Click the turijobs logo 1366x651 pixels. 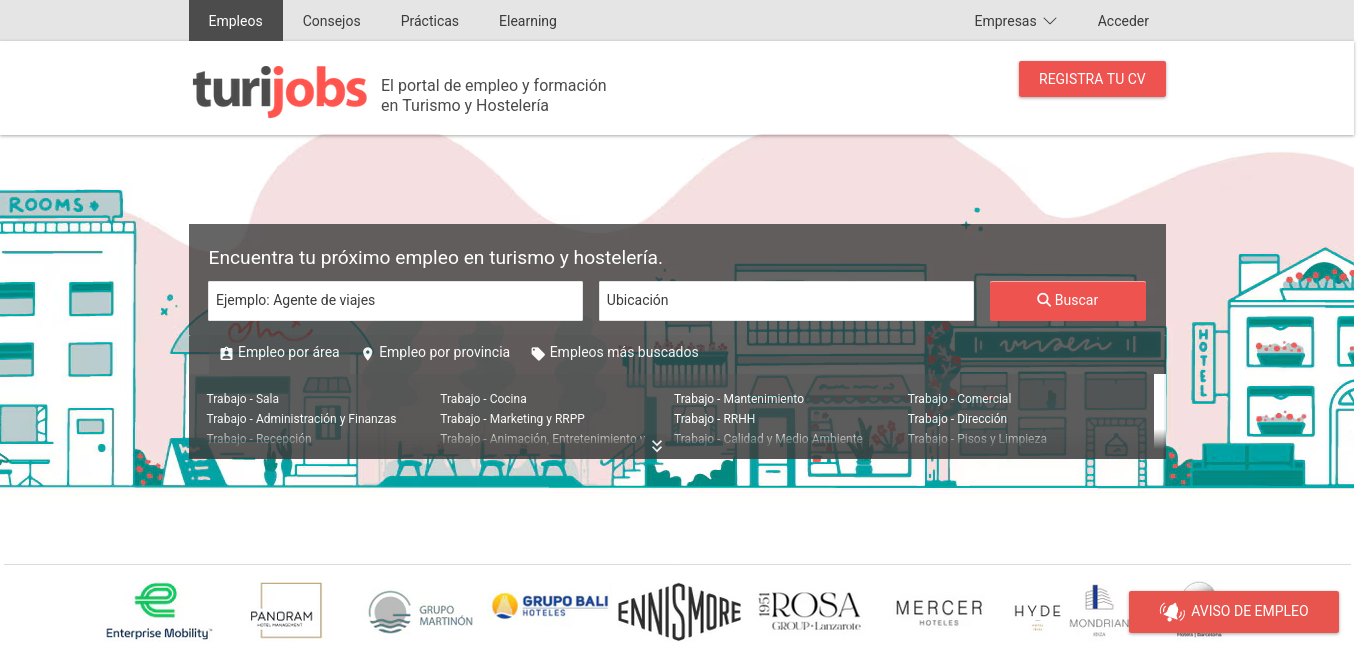[279, 90]
